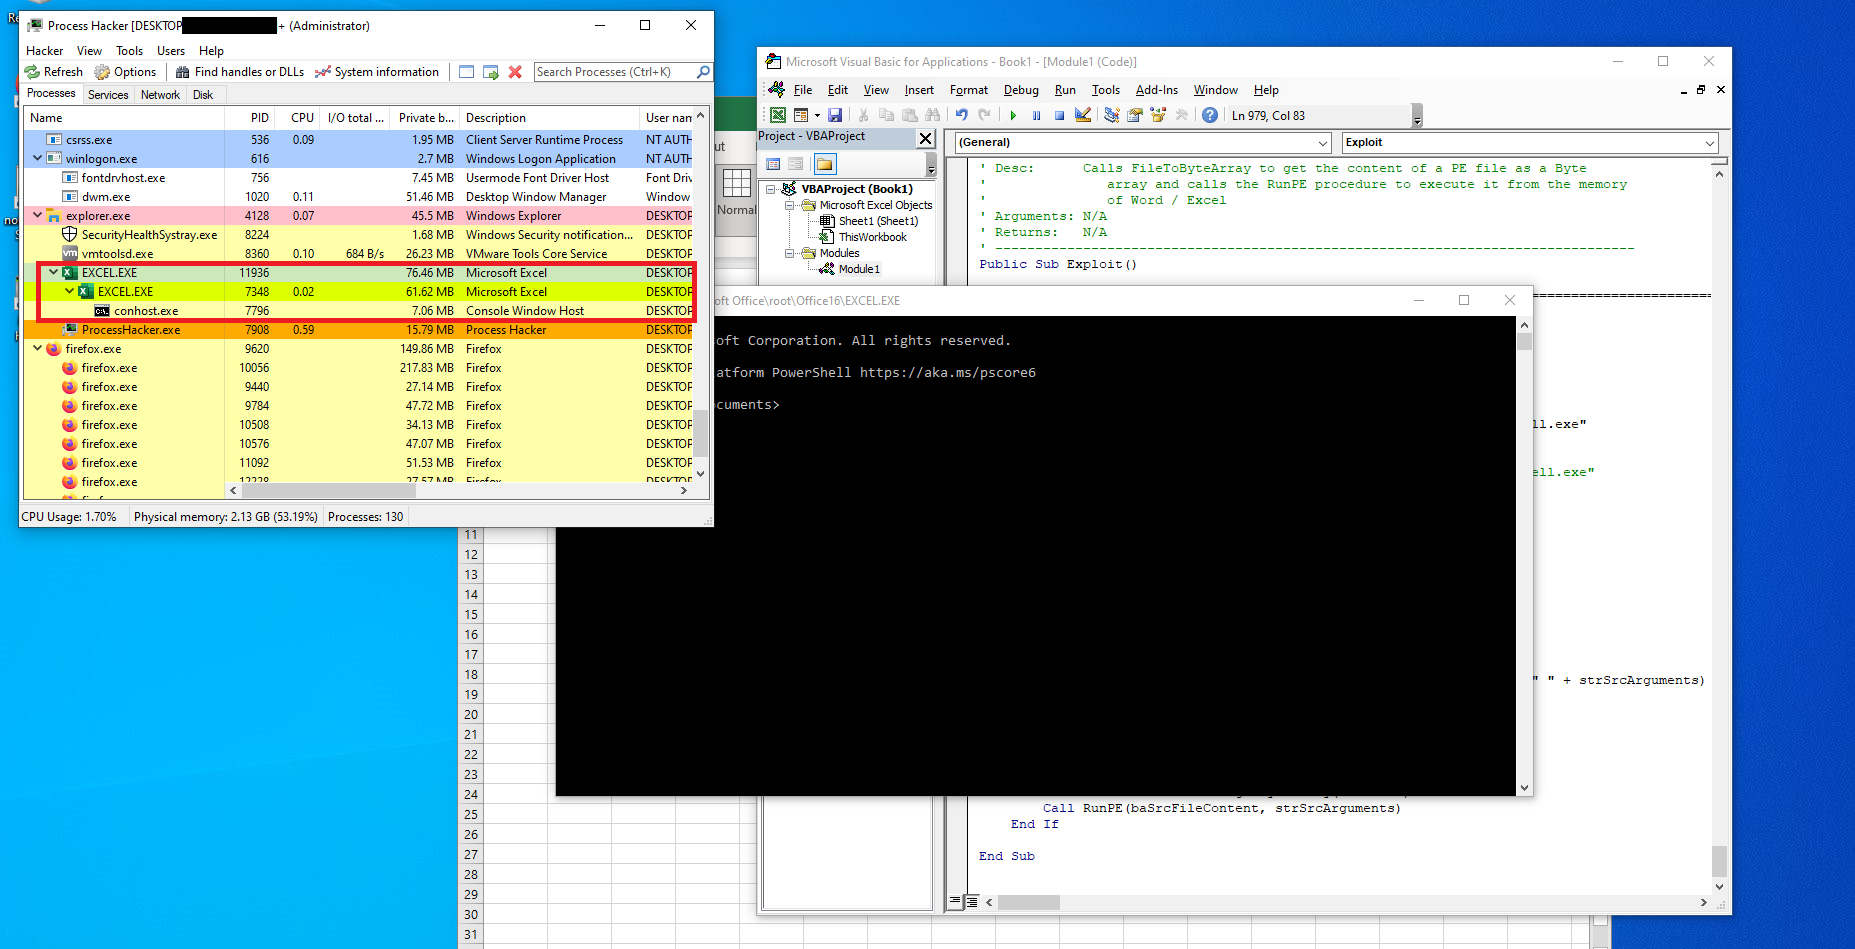The height and width of the screenshot is (949, 1855).
Task: Open the Insert UserForm dropdown arrow
Action: tap(817, 115)
